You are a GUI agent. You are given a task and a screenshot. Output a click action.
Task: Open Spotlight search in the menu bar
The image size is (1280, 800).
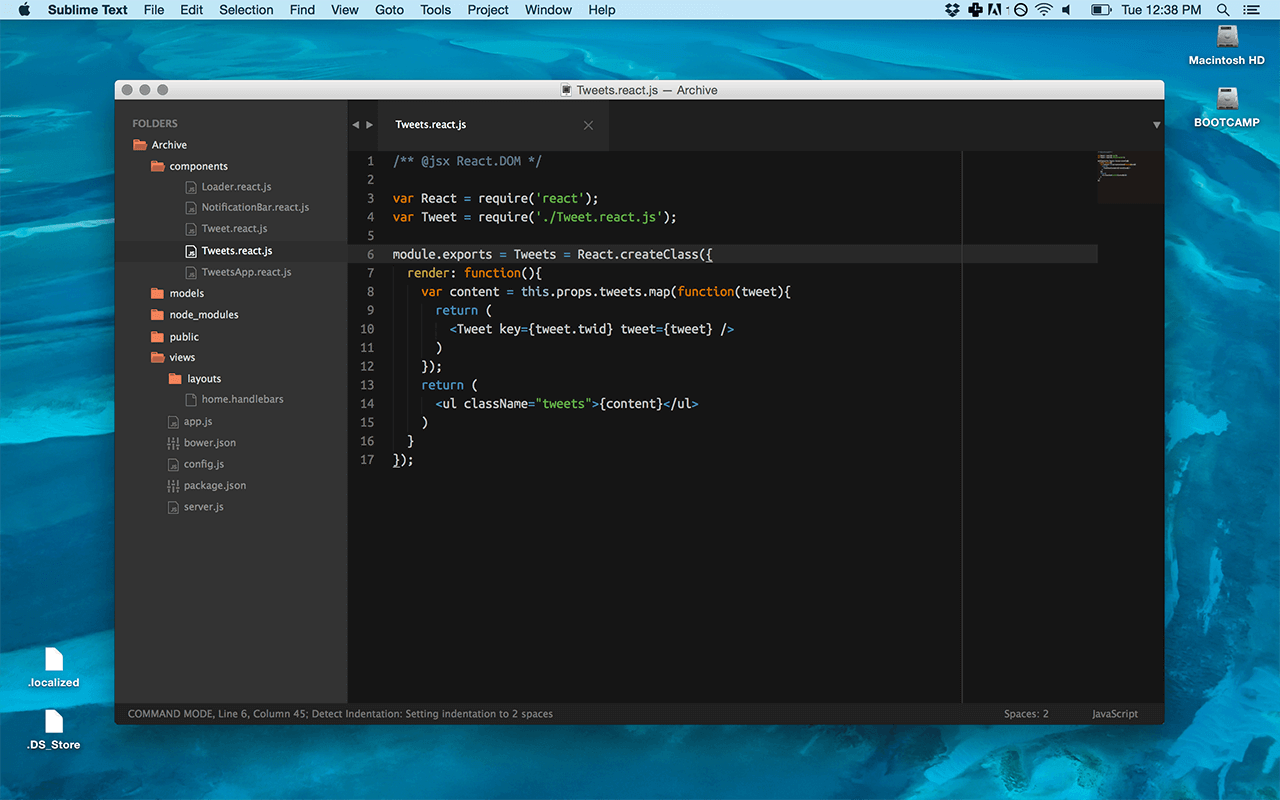coord(1223,10)
